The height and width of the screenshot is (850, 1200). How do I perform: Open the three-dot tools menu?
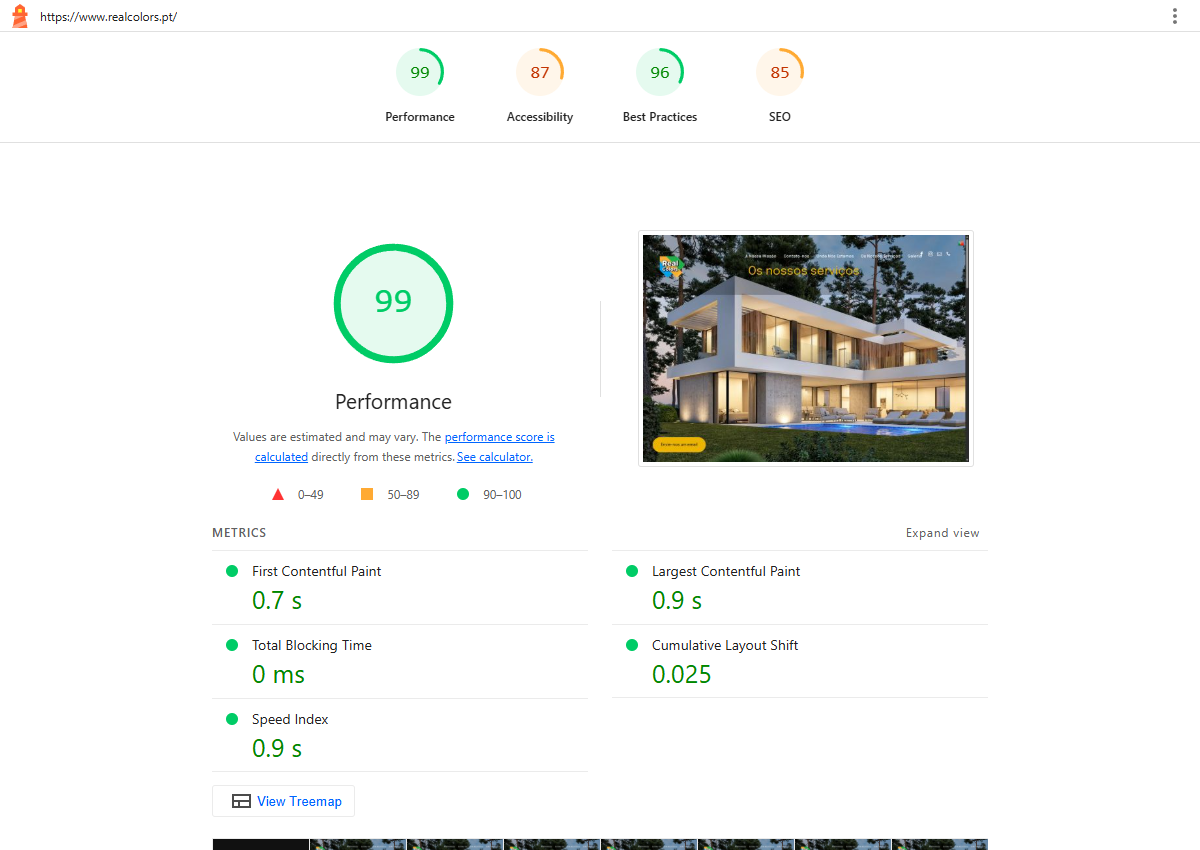pos(1175,16)
